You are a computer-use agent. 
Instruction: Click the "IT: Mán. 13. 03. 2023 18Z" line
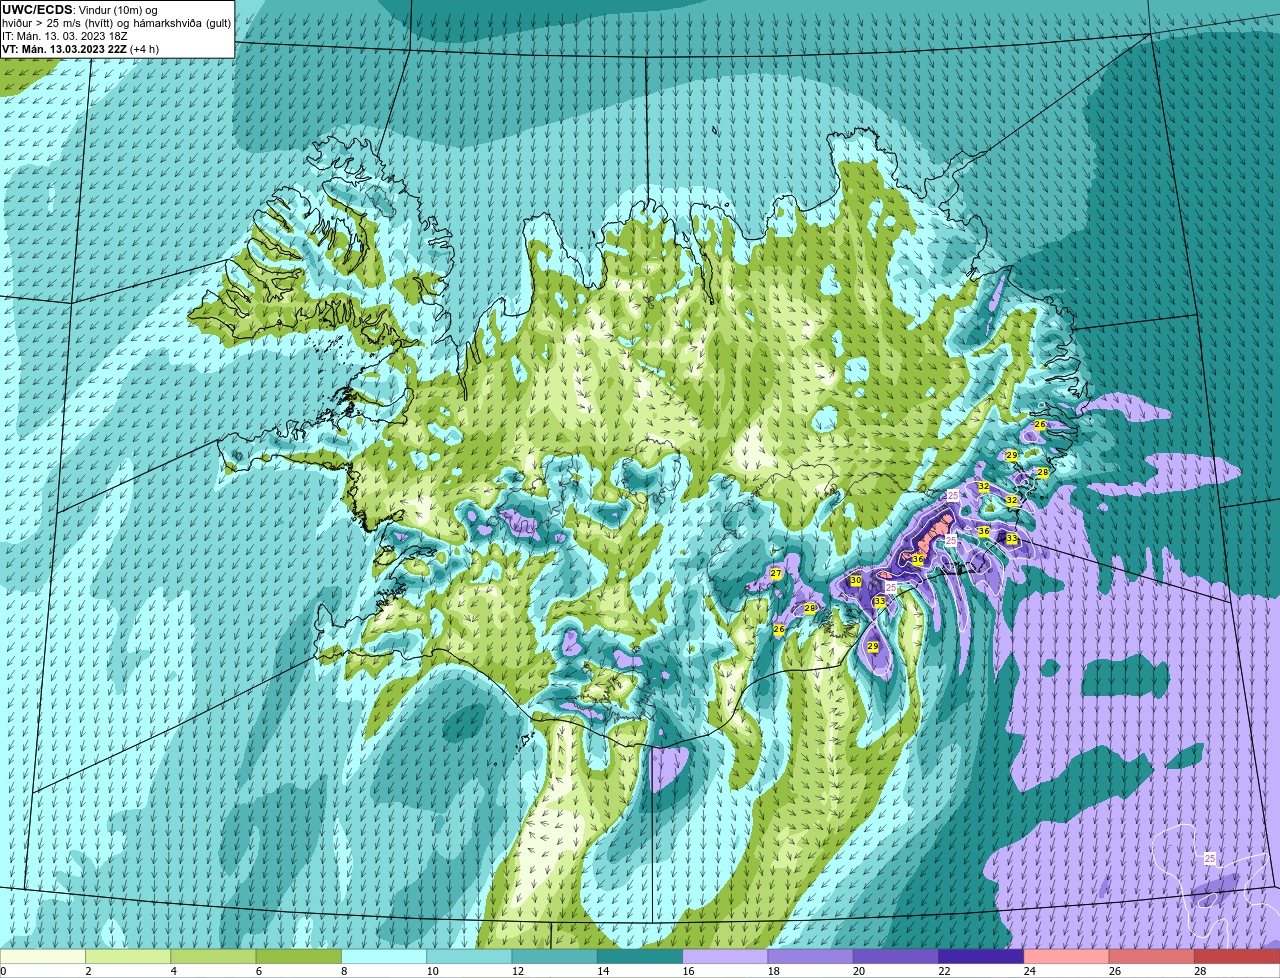[65, 36]
